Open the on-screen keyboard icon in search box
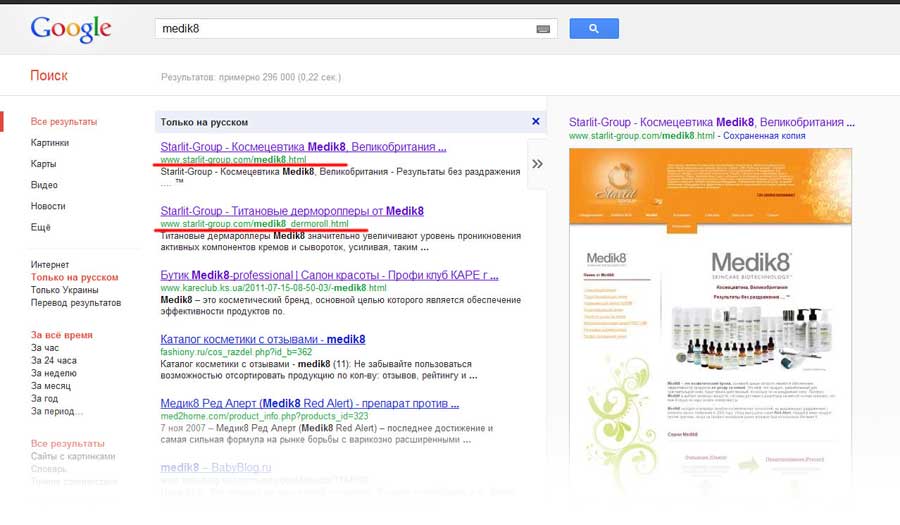The height and width of the screenshot is (525, 900). (543, 29)
